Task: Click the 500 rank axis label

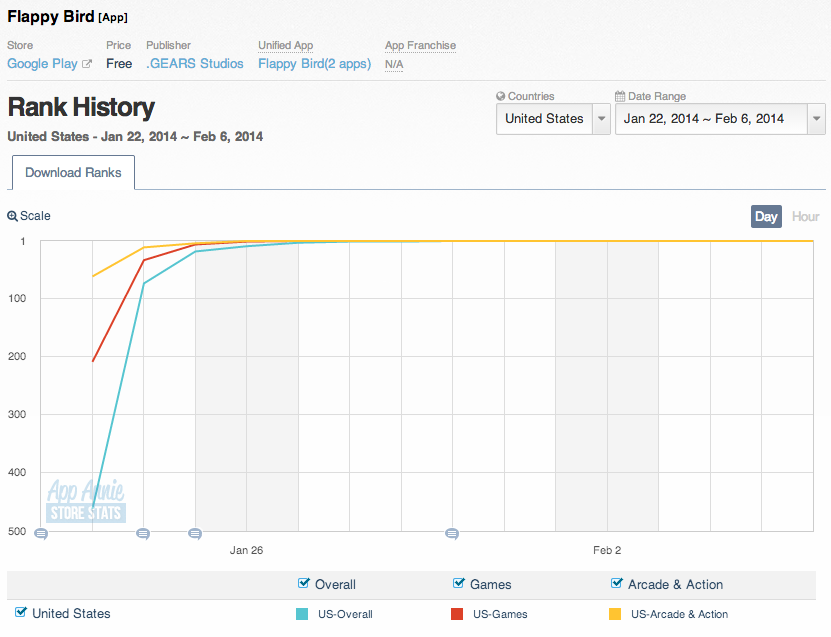Action: [17, 531]
